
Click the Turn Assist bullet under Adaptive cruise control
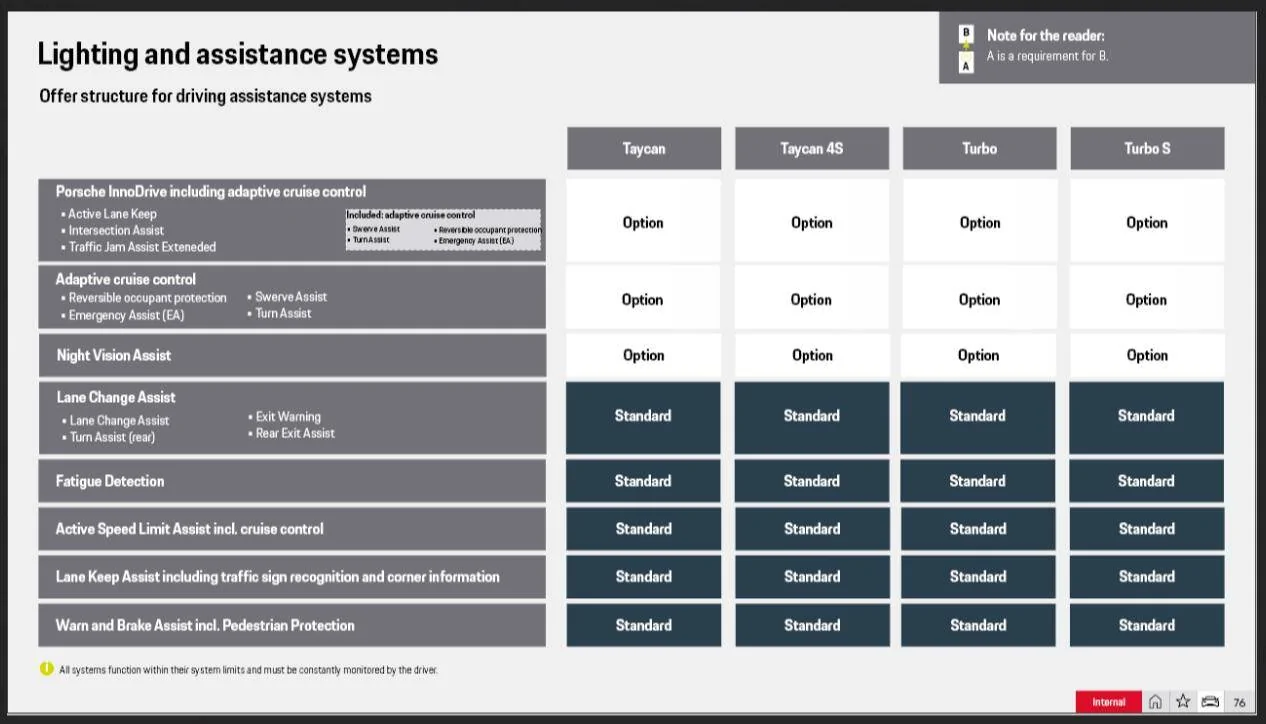(x=280, y=313)
